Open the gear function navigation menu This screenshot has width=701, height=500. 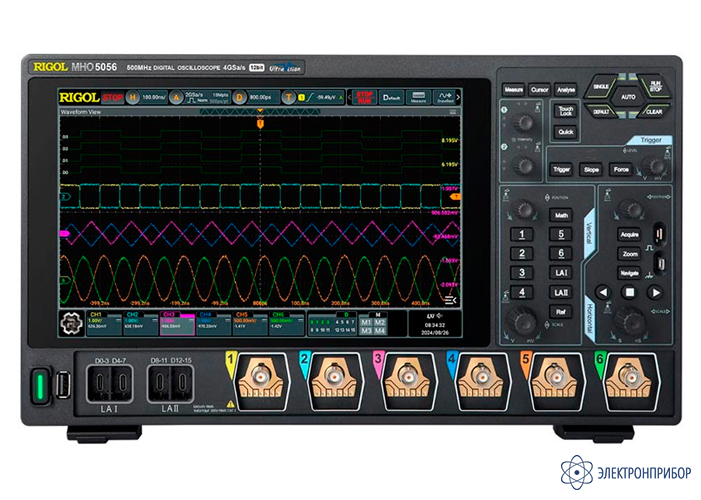pyautogui.click(x=71, y=323)
